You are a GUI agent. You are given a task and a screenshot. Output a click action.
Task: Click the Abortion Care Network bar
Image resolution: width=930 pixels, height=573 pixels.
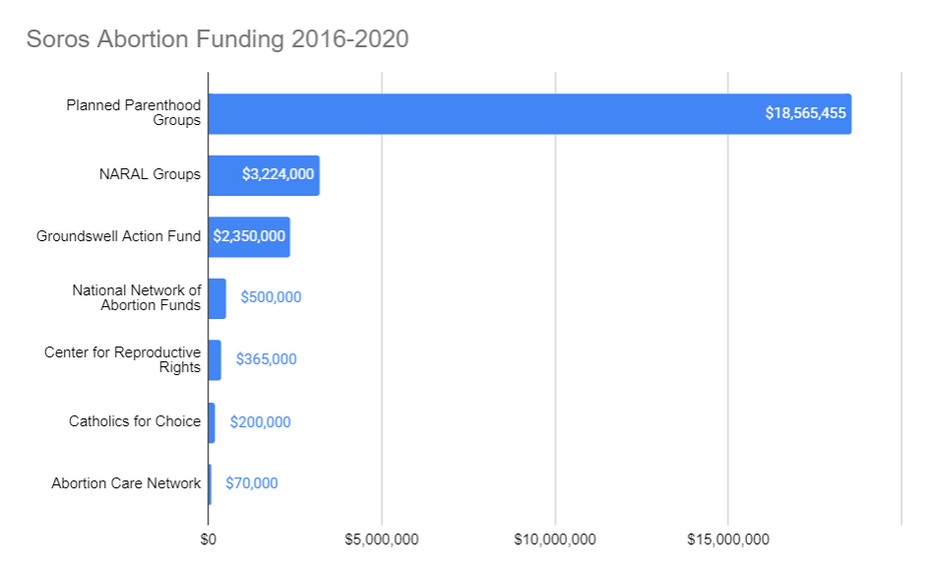click(x=209, y=484)
